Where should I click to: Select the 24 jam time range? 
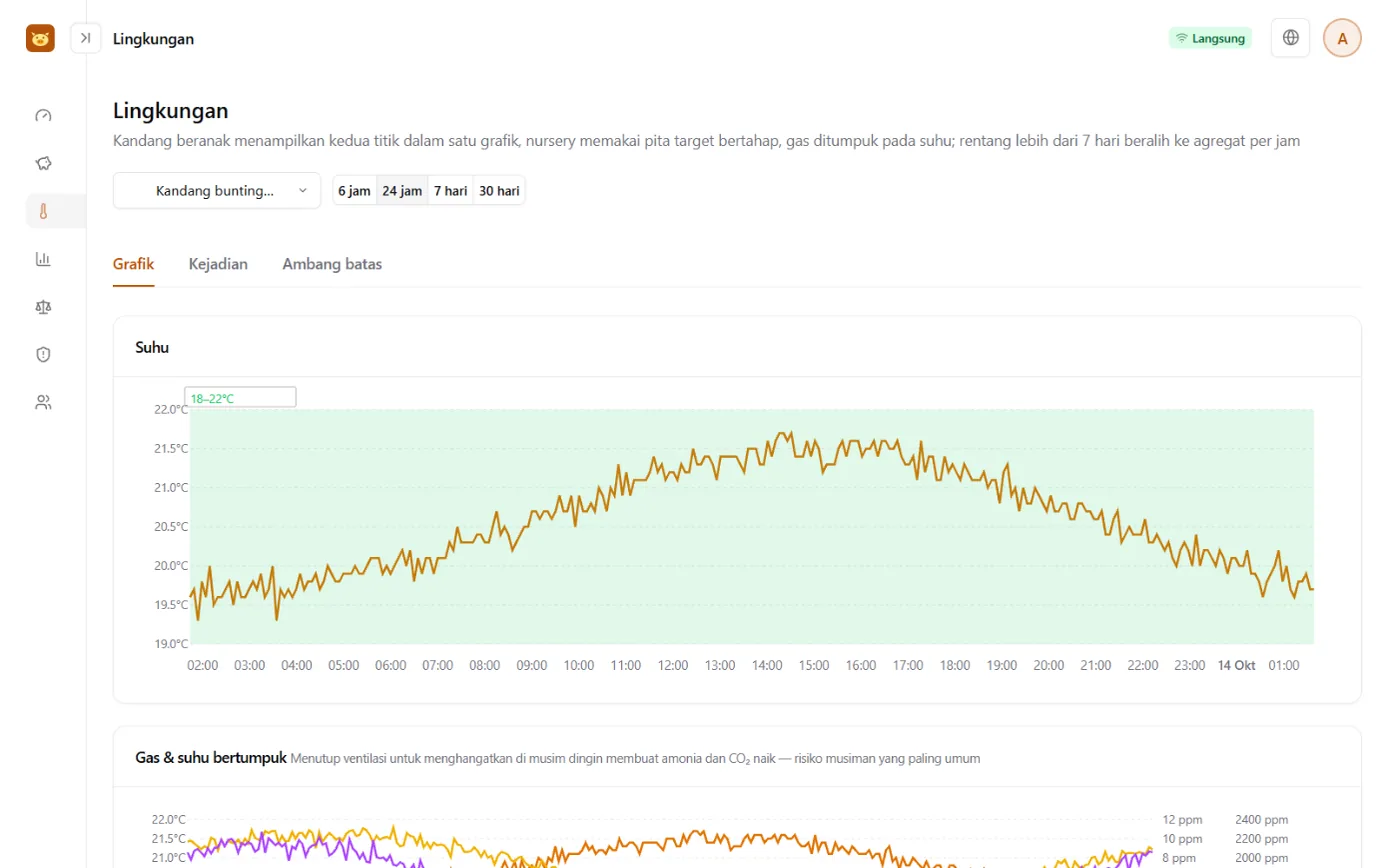pyautogui.click(x=402, y=190)
